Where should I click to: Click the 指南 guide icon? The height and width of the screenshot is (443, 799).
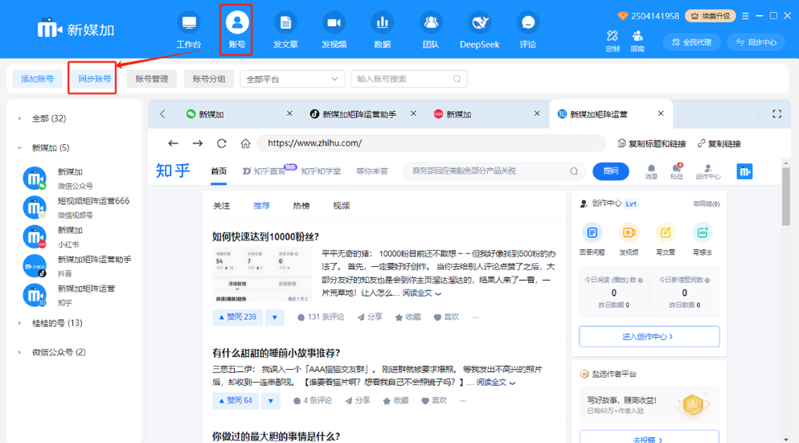pos(637,36)
